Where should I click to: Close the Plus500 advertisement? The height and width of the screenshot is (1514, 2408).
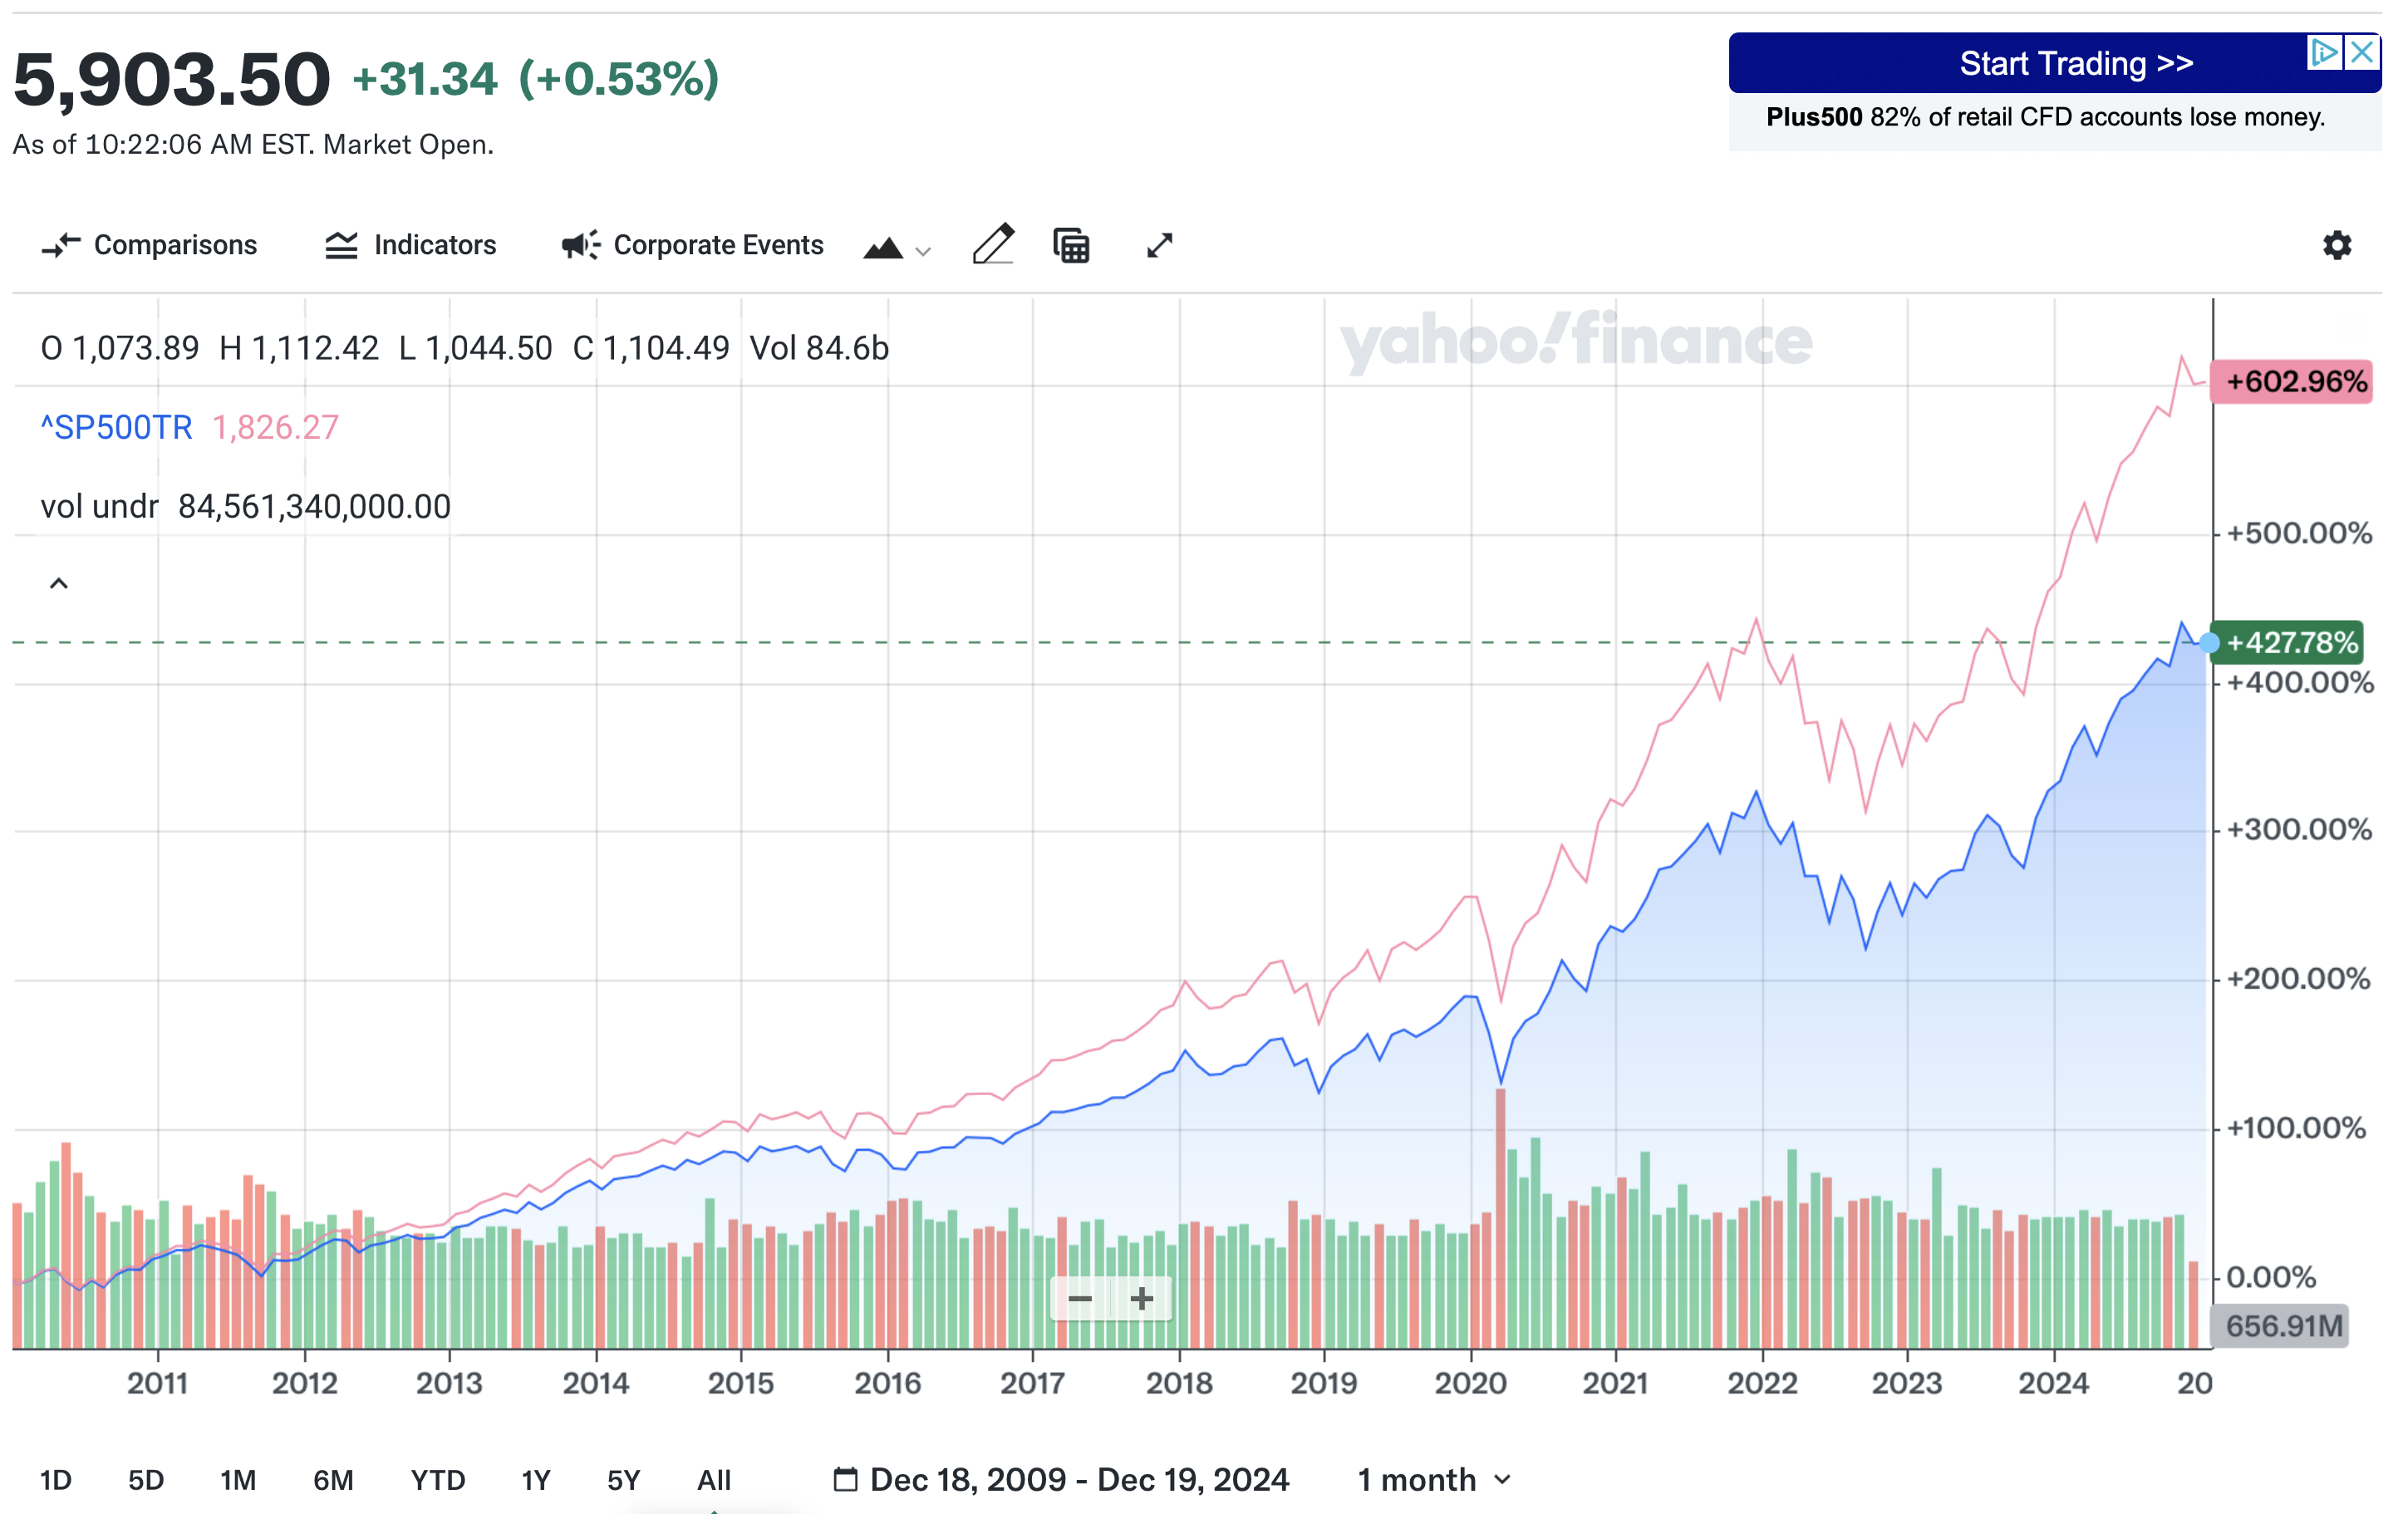pyautogui.click(x=2361, y=52)
